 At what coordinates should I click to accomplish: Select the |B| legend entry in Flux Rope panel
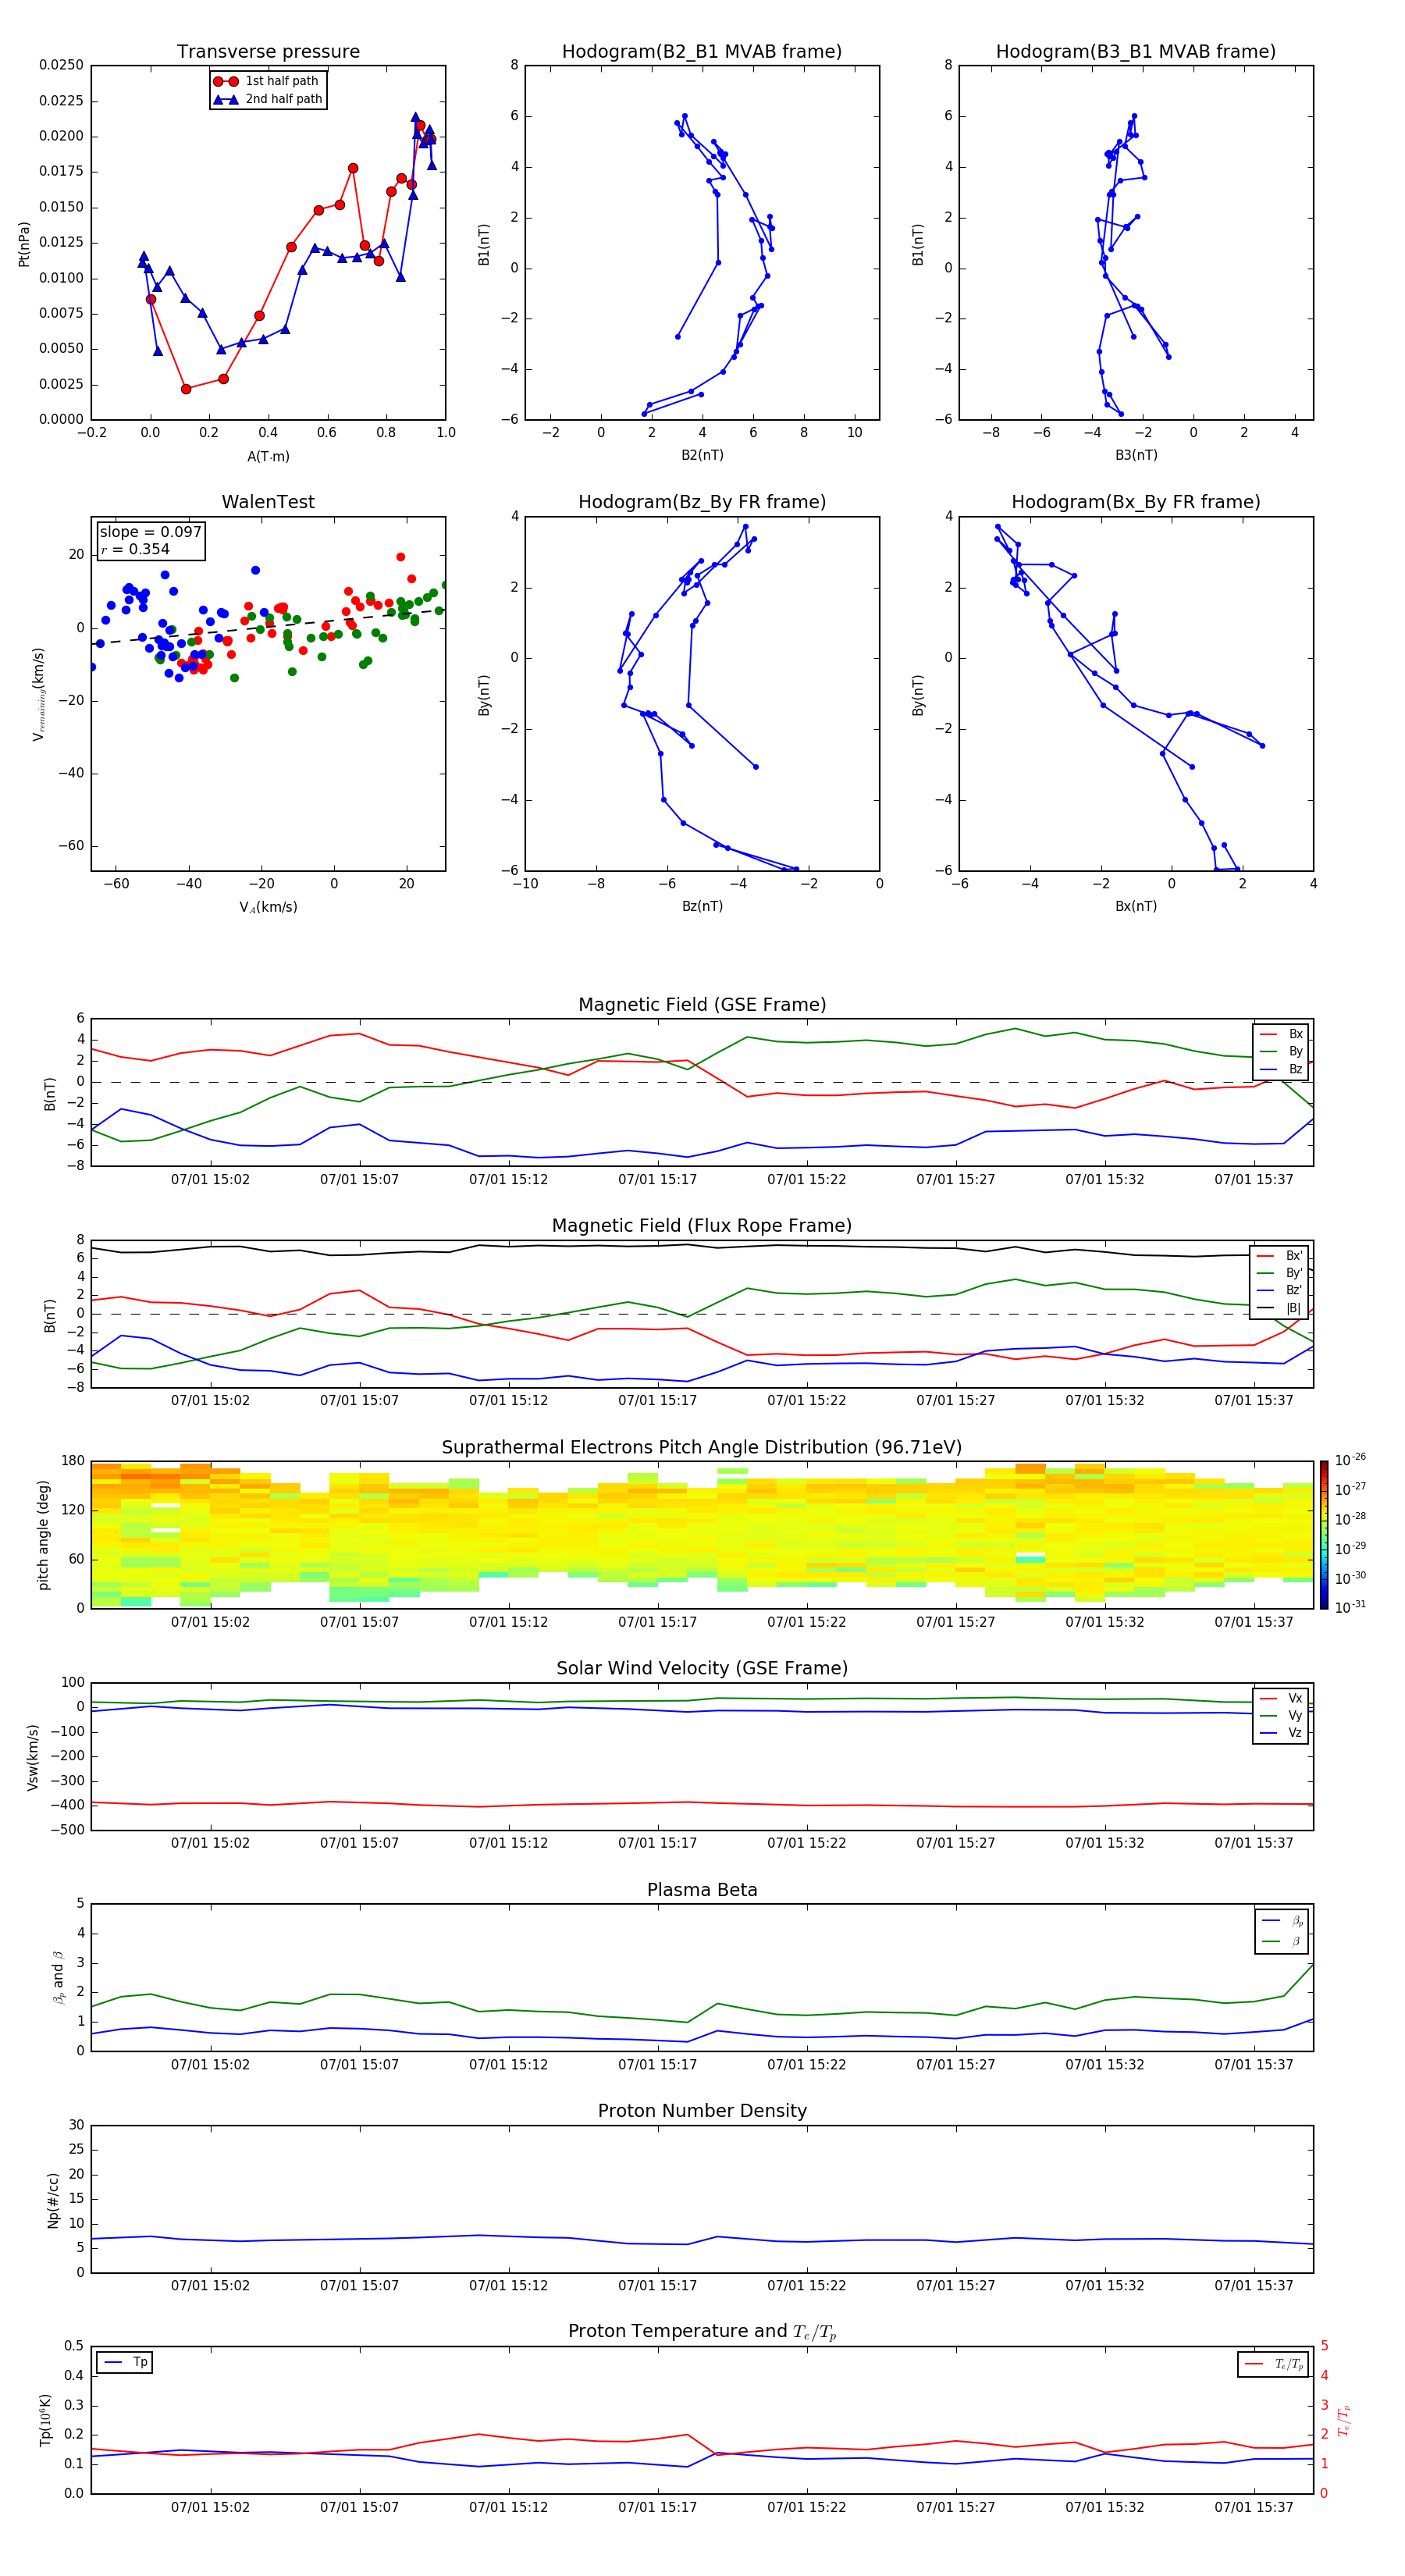point(1280,1308)
